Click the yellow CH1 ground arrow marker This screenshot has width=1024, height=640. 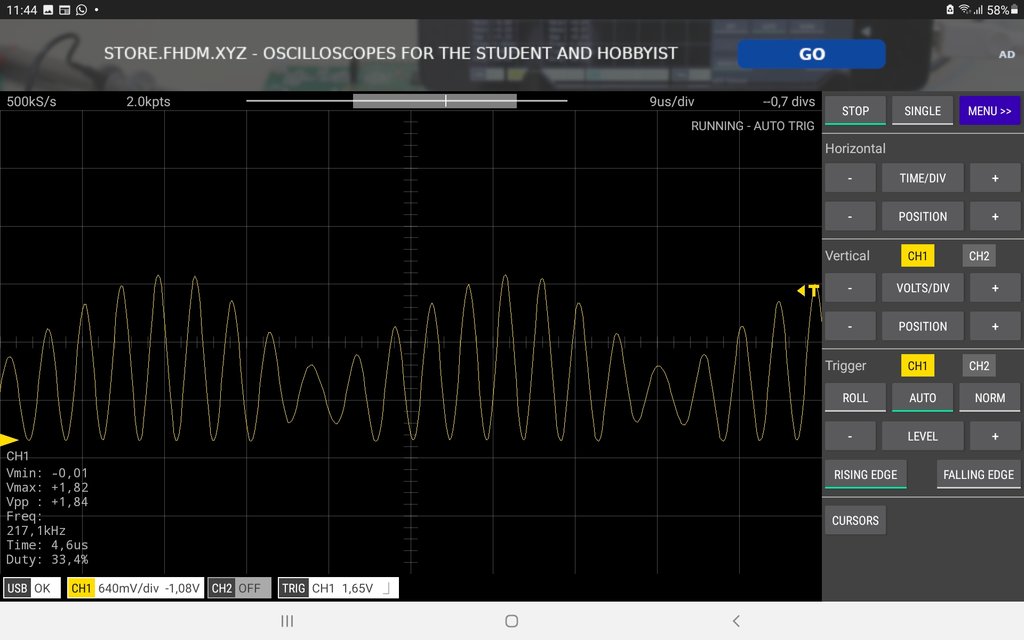click(8, 440)
